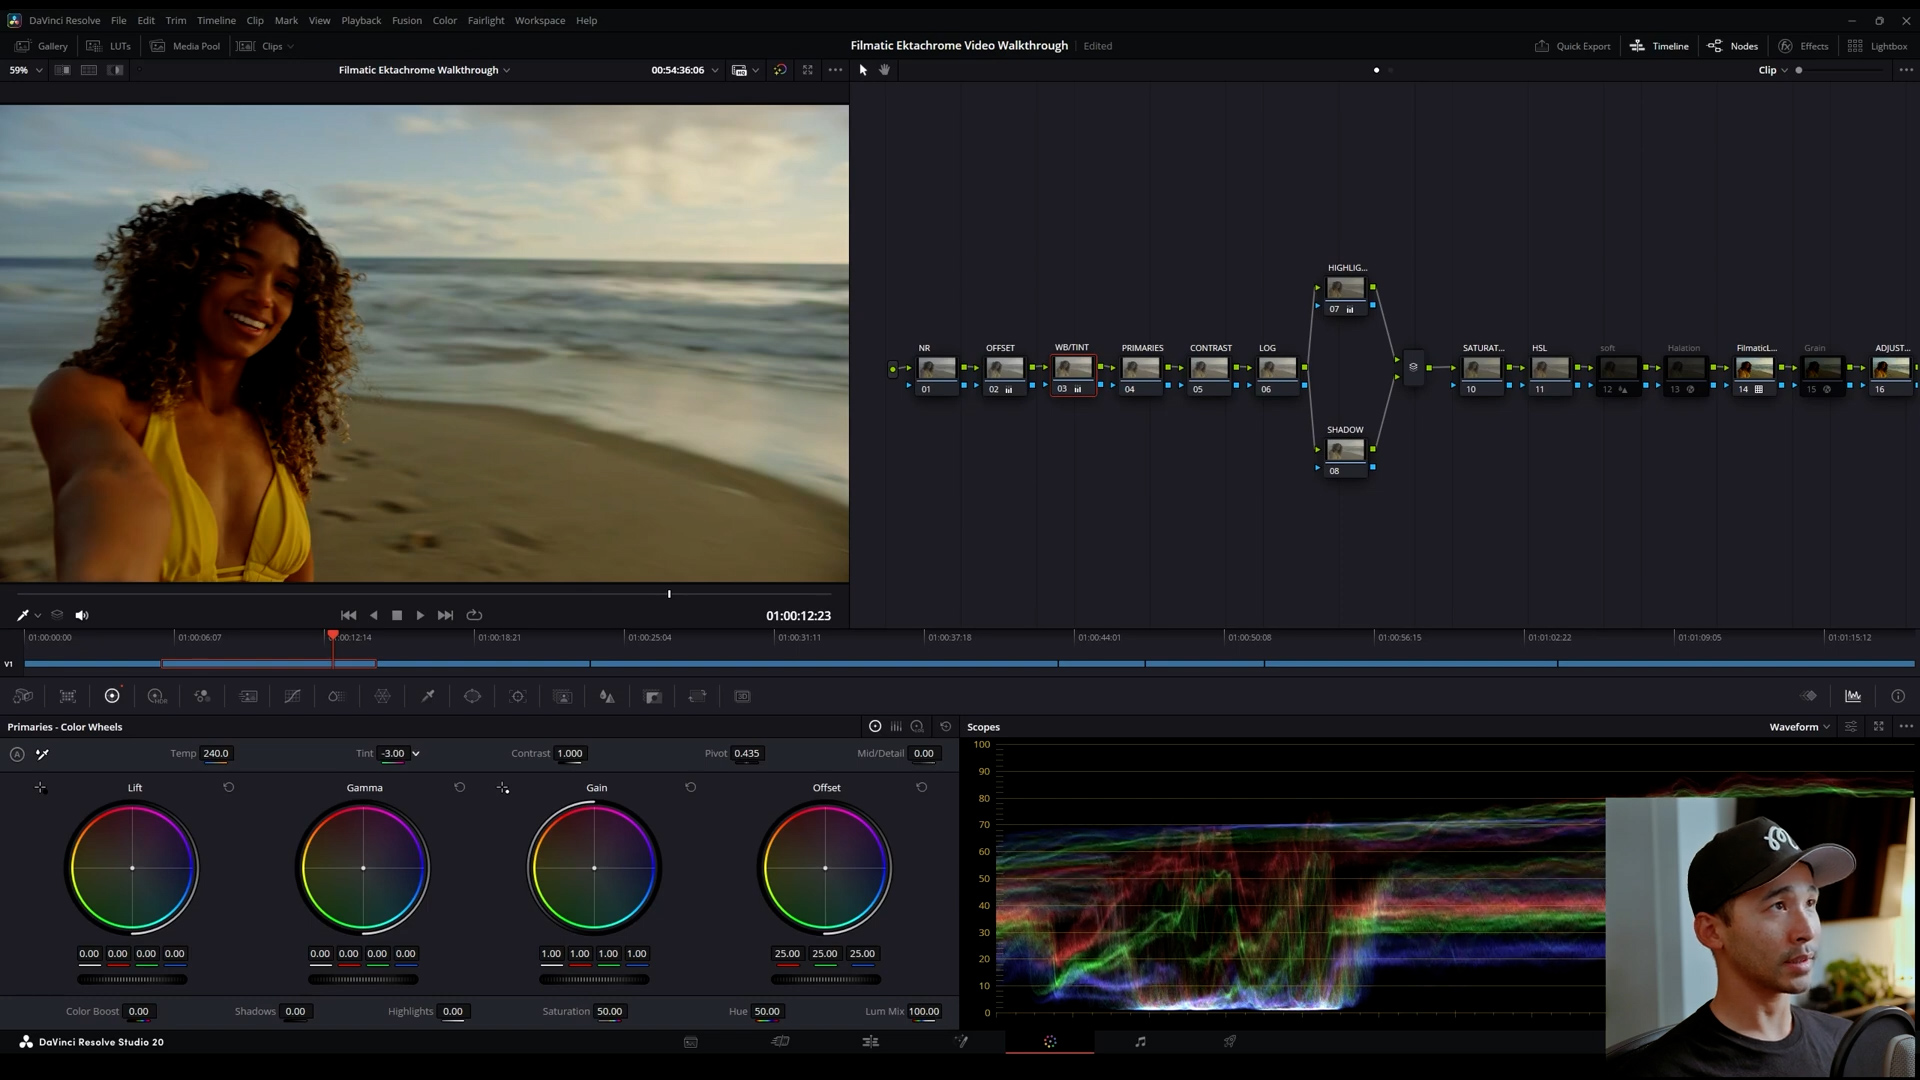
Task: Toggle loop playback in viewer
Action: coord(474,615)
